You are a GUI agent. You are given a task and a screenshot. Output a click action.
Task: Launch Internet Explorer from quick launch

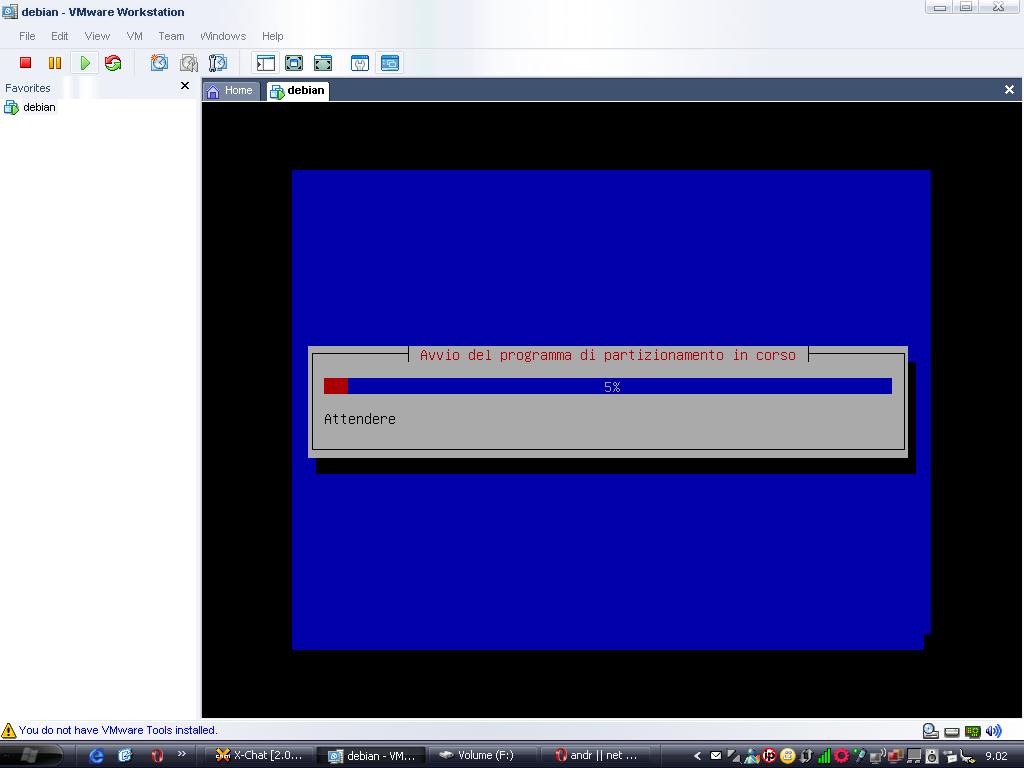tap(96, 756)
